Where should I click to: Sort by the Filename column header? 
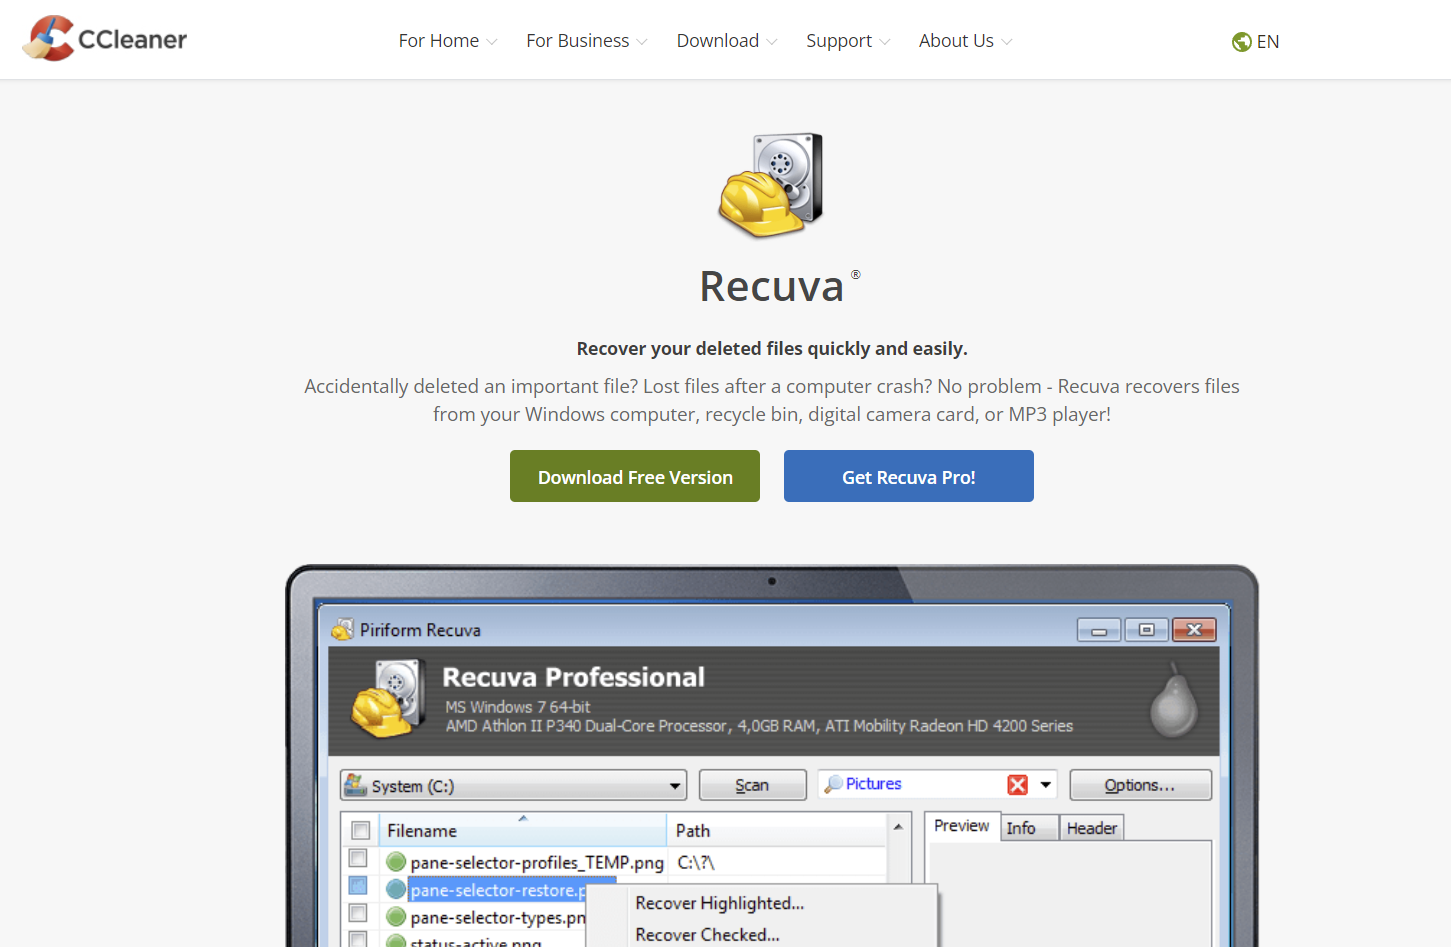click(x=523, y=831)
